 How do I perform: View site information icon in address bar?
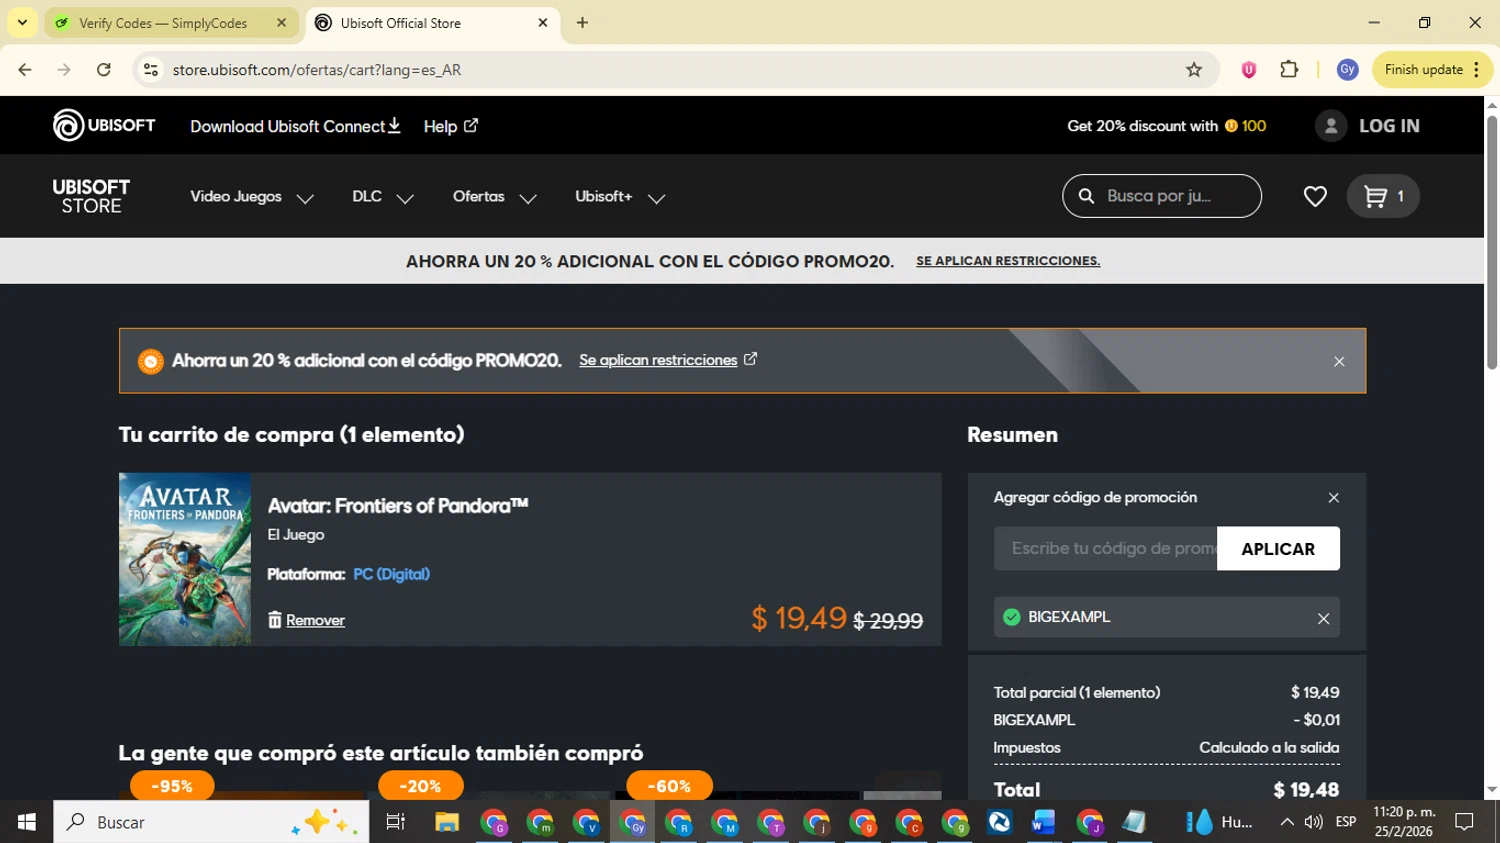tap(151, 70)
